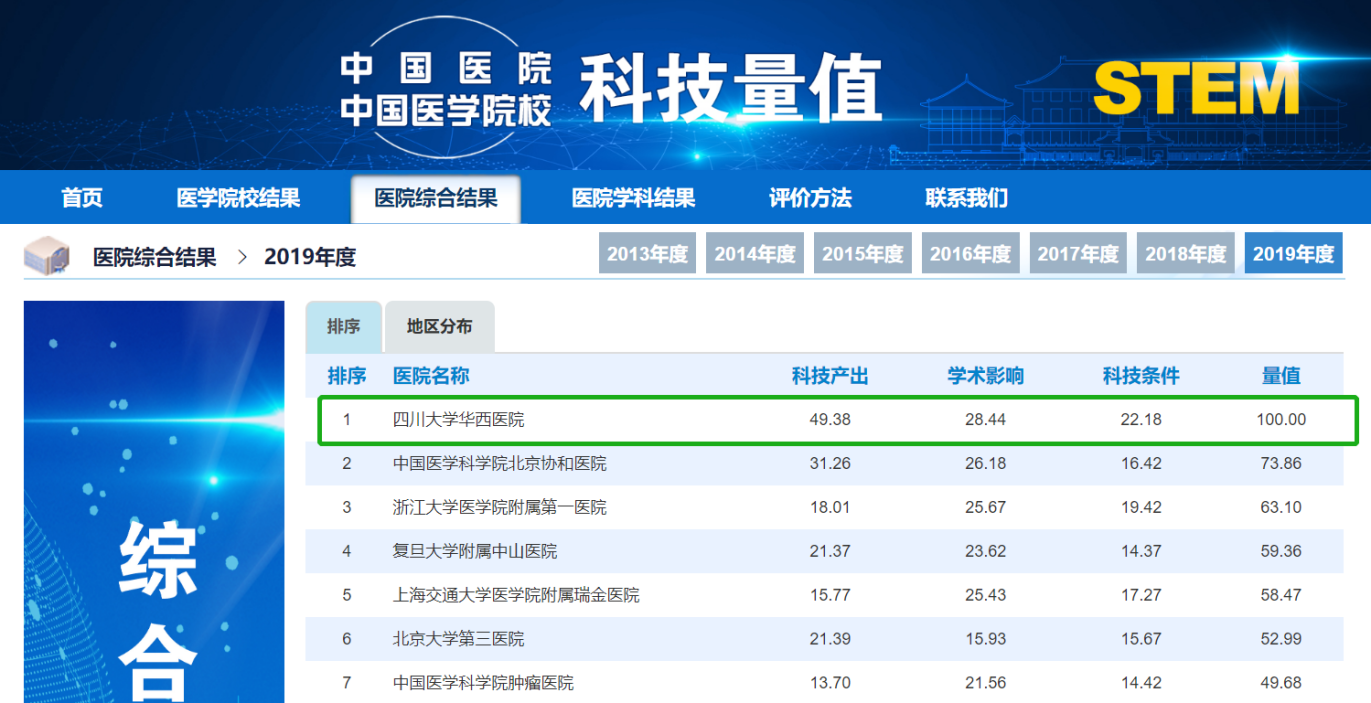
Task: Click 浙江大学医学院附属第一医院 hospital name
Action: pyautogui.click(x=499, y=508)
